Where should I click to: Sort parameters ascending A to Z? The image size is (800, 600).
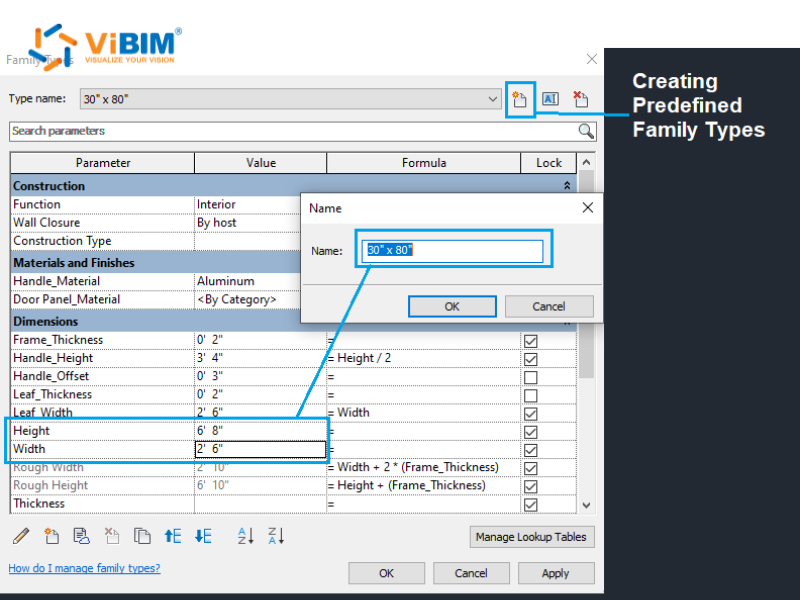(245, 536)
